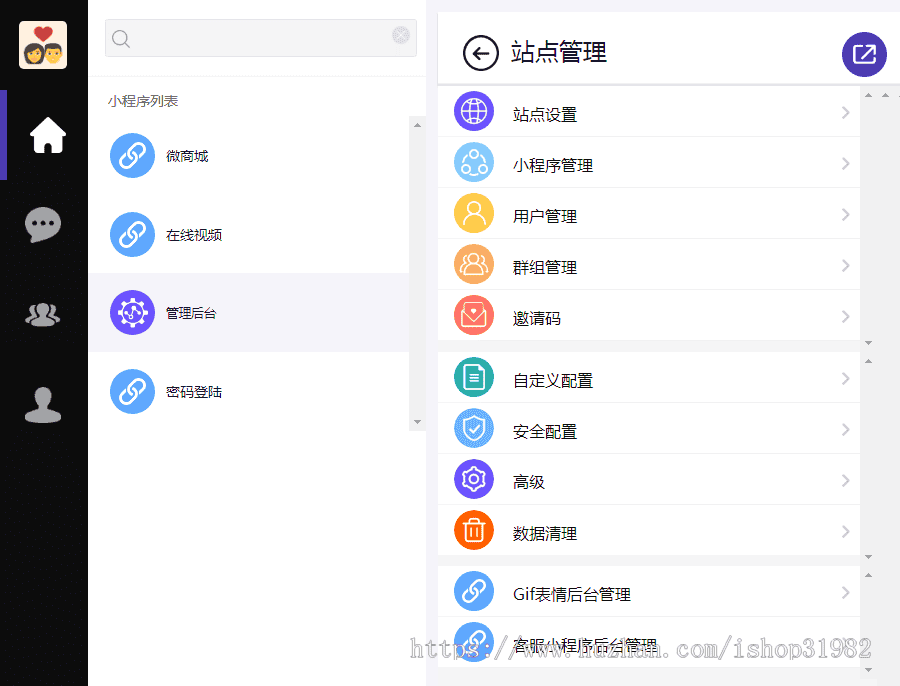Expand the 小程序管理 chevron
The height and width of the screenshot is (686, 900).
845,164
